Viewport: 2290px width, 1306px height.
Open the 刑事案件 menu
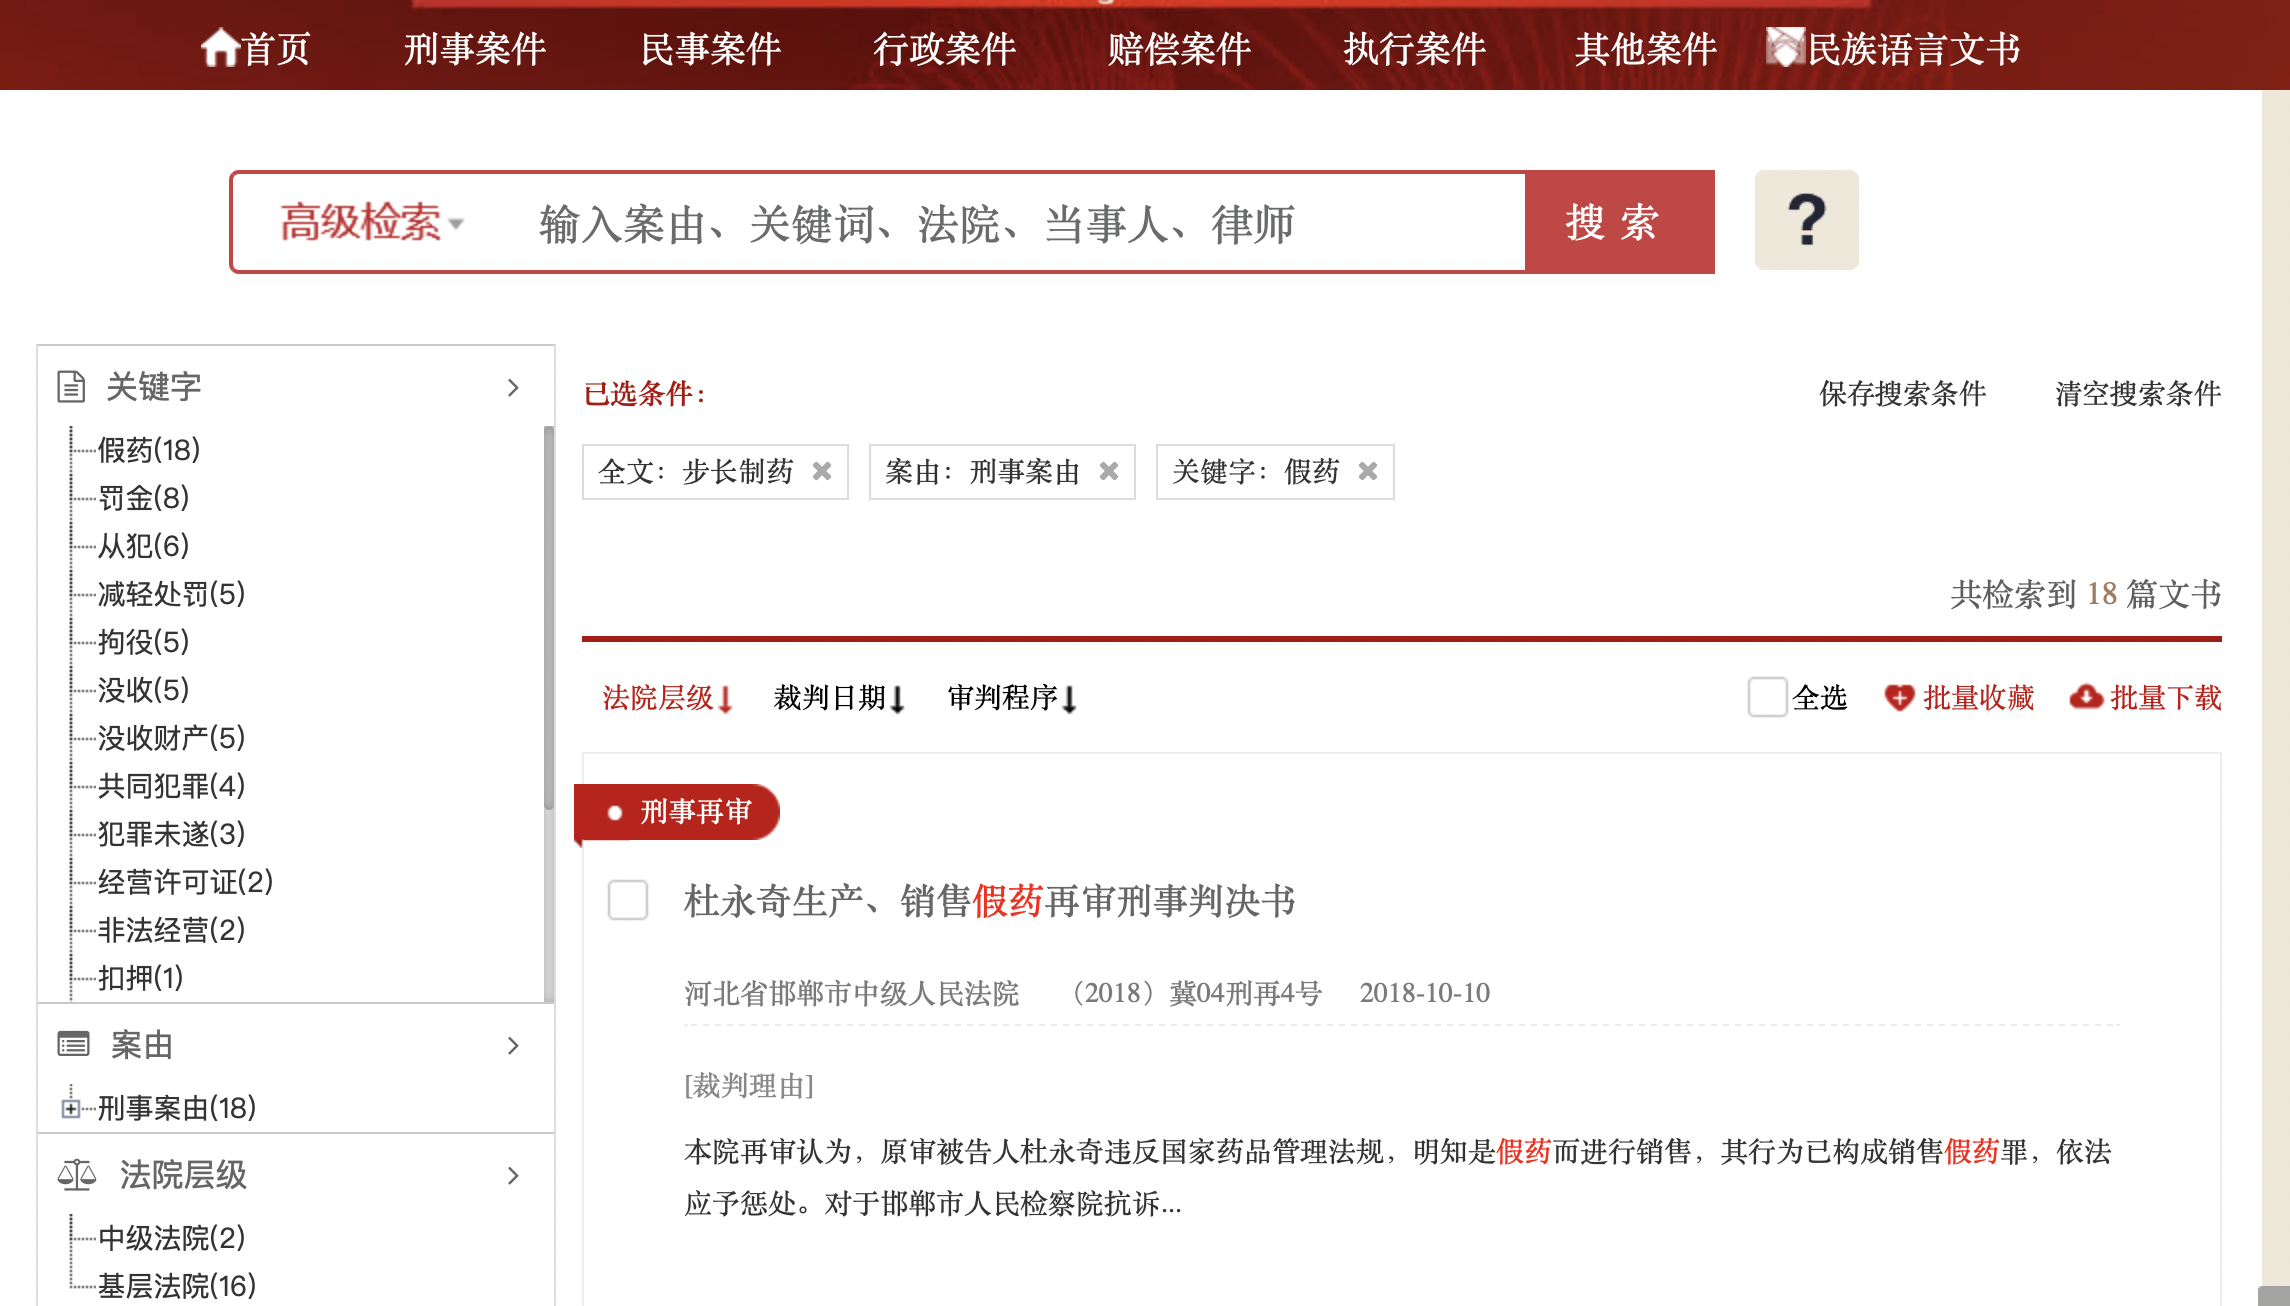(x=475, y=48)
